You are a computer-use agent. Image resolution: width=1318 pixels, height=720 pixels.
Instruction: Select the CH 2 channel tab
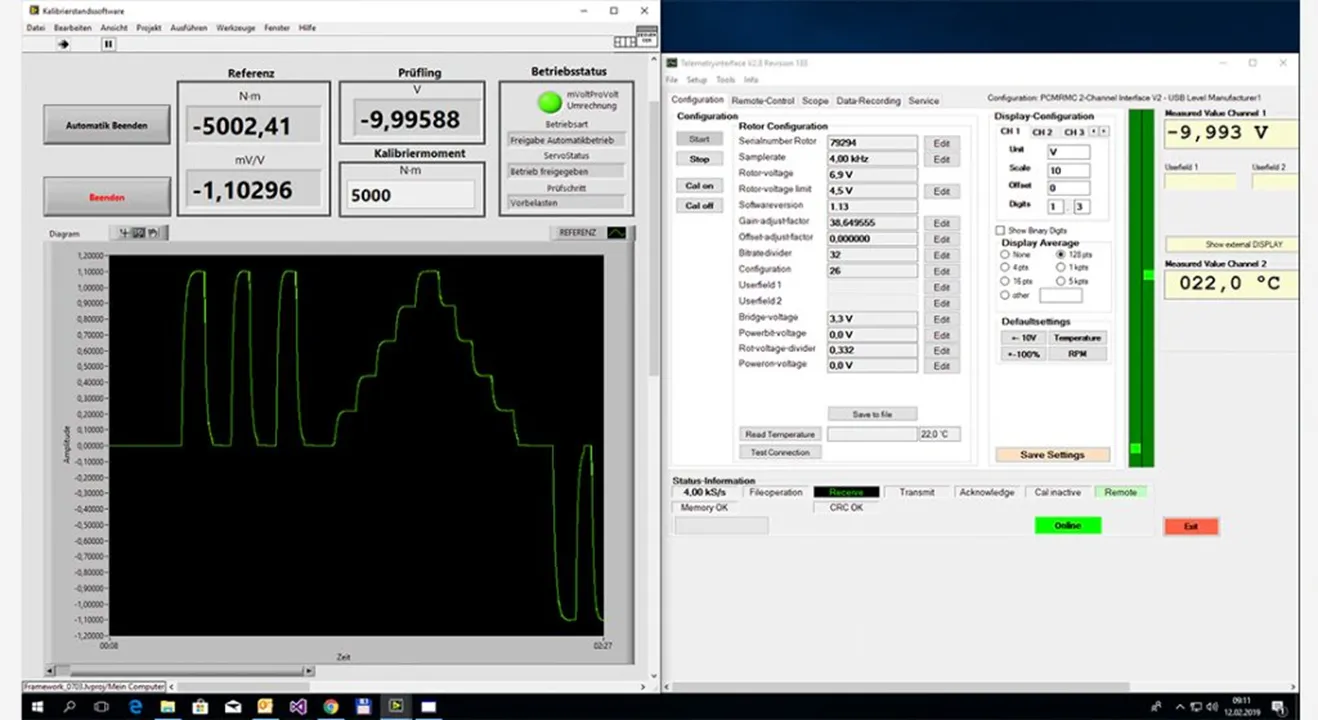coord(1042,132)
